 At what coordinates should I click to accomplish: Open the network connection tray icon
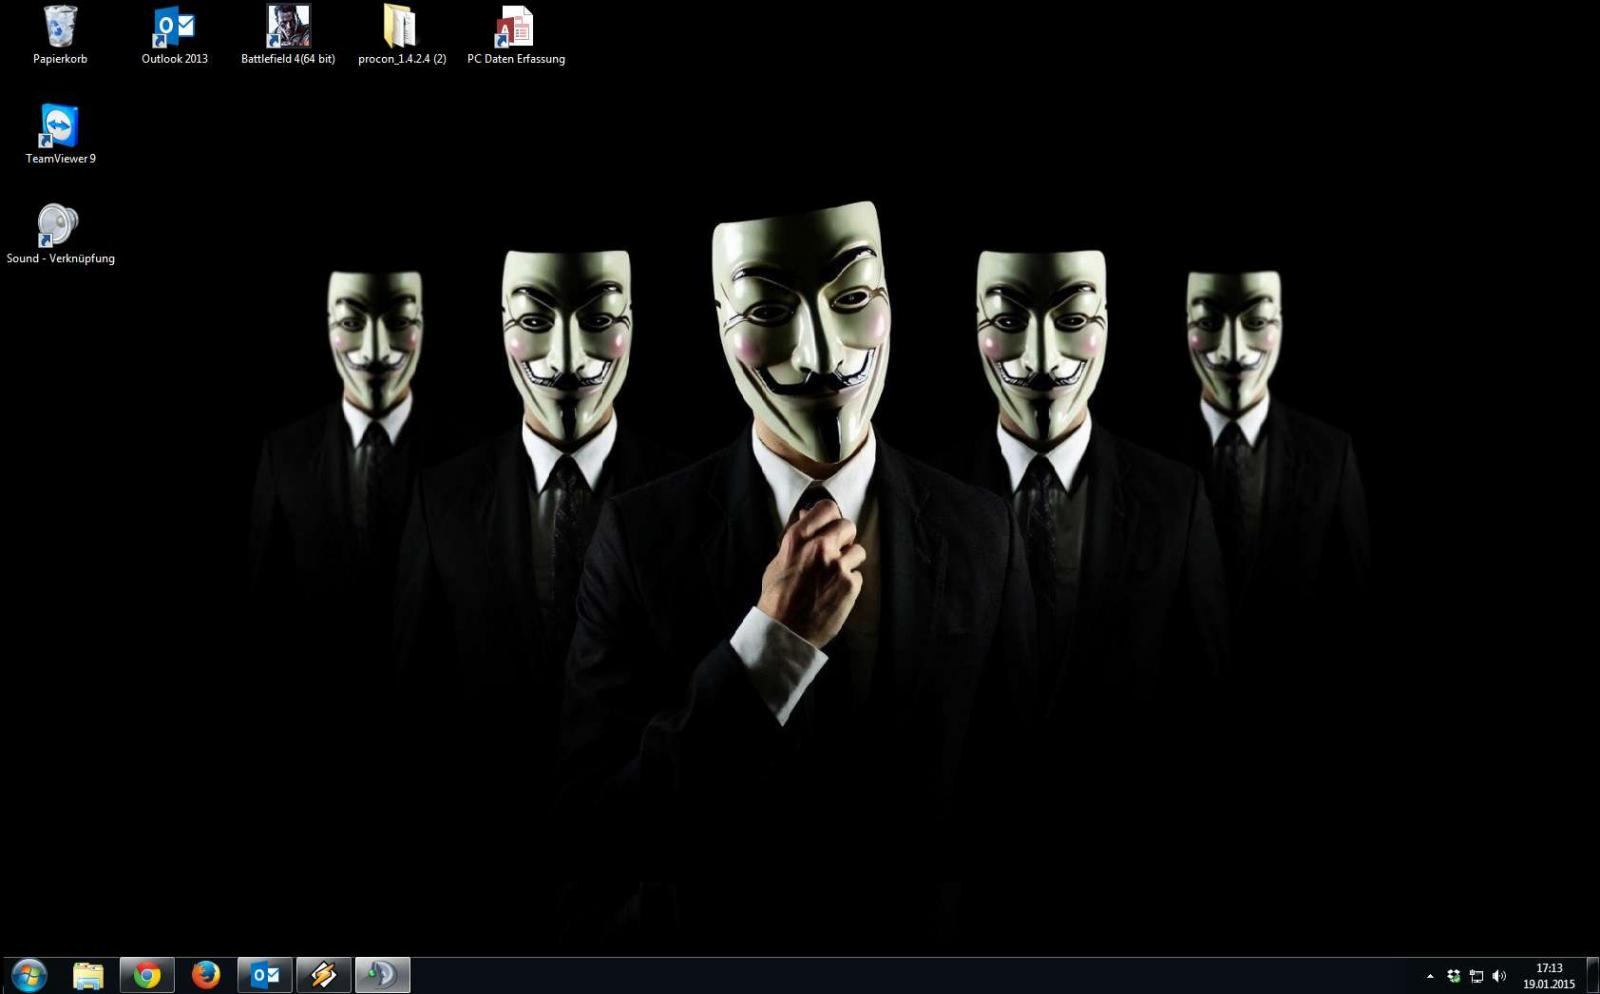point(1476,976)
